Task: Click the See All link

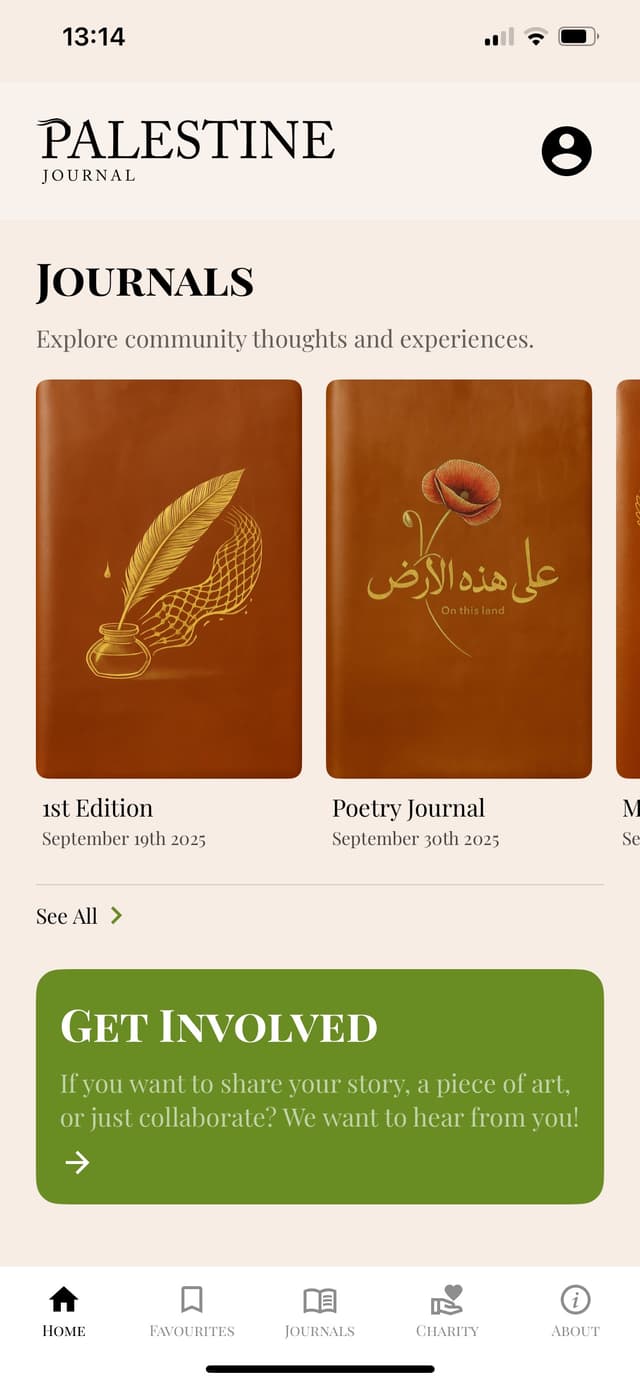Action: (x=67, y=916)
